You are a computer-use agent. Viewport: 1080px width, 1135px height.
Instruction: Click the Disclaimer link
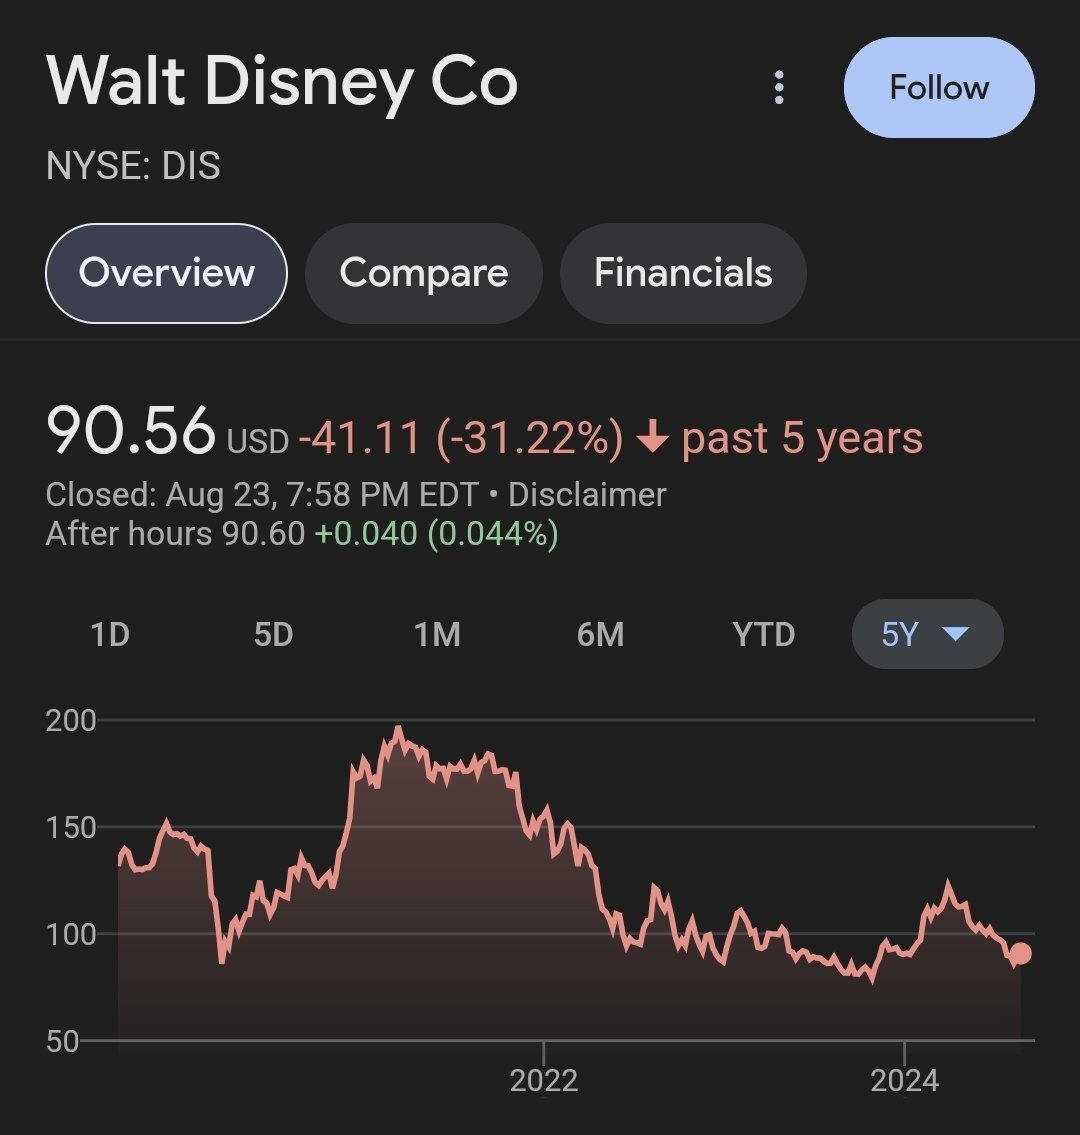[587, 495]
